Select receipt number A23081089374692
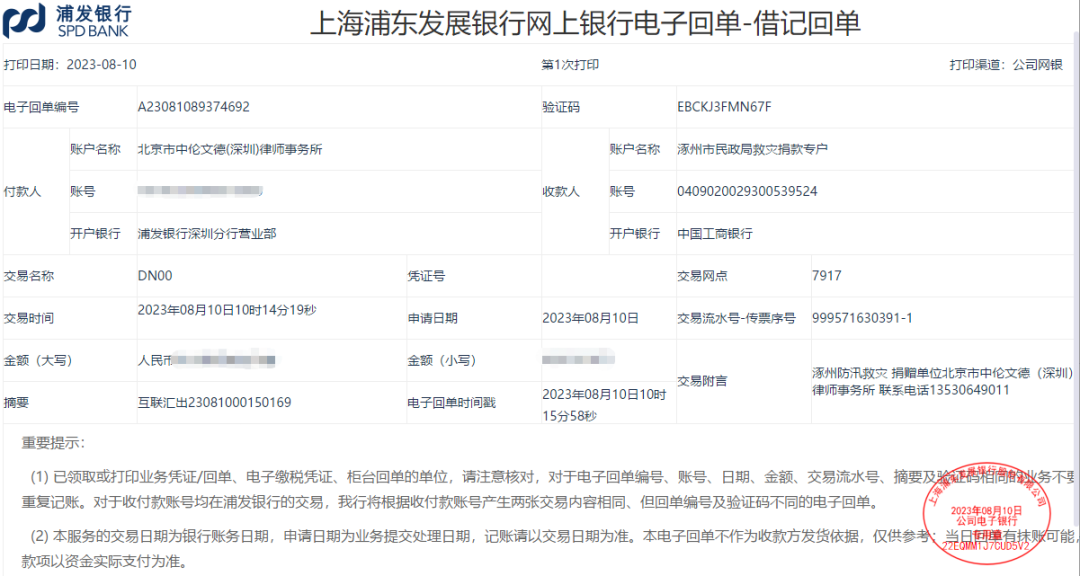Image resolution: width=1080 pixels, height=576 pixels. [x=194, y=107]
